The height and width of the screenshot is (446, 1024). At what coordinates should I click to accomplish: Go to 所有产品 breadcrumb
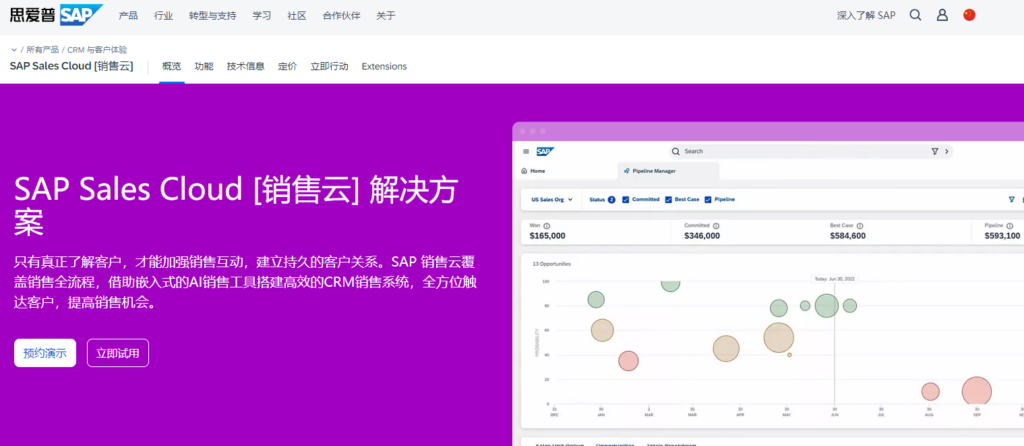point(42,50)
